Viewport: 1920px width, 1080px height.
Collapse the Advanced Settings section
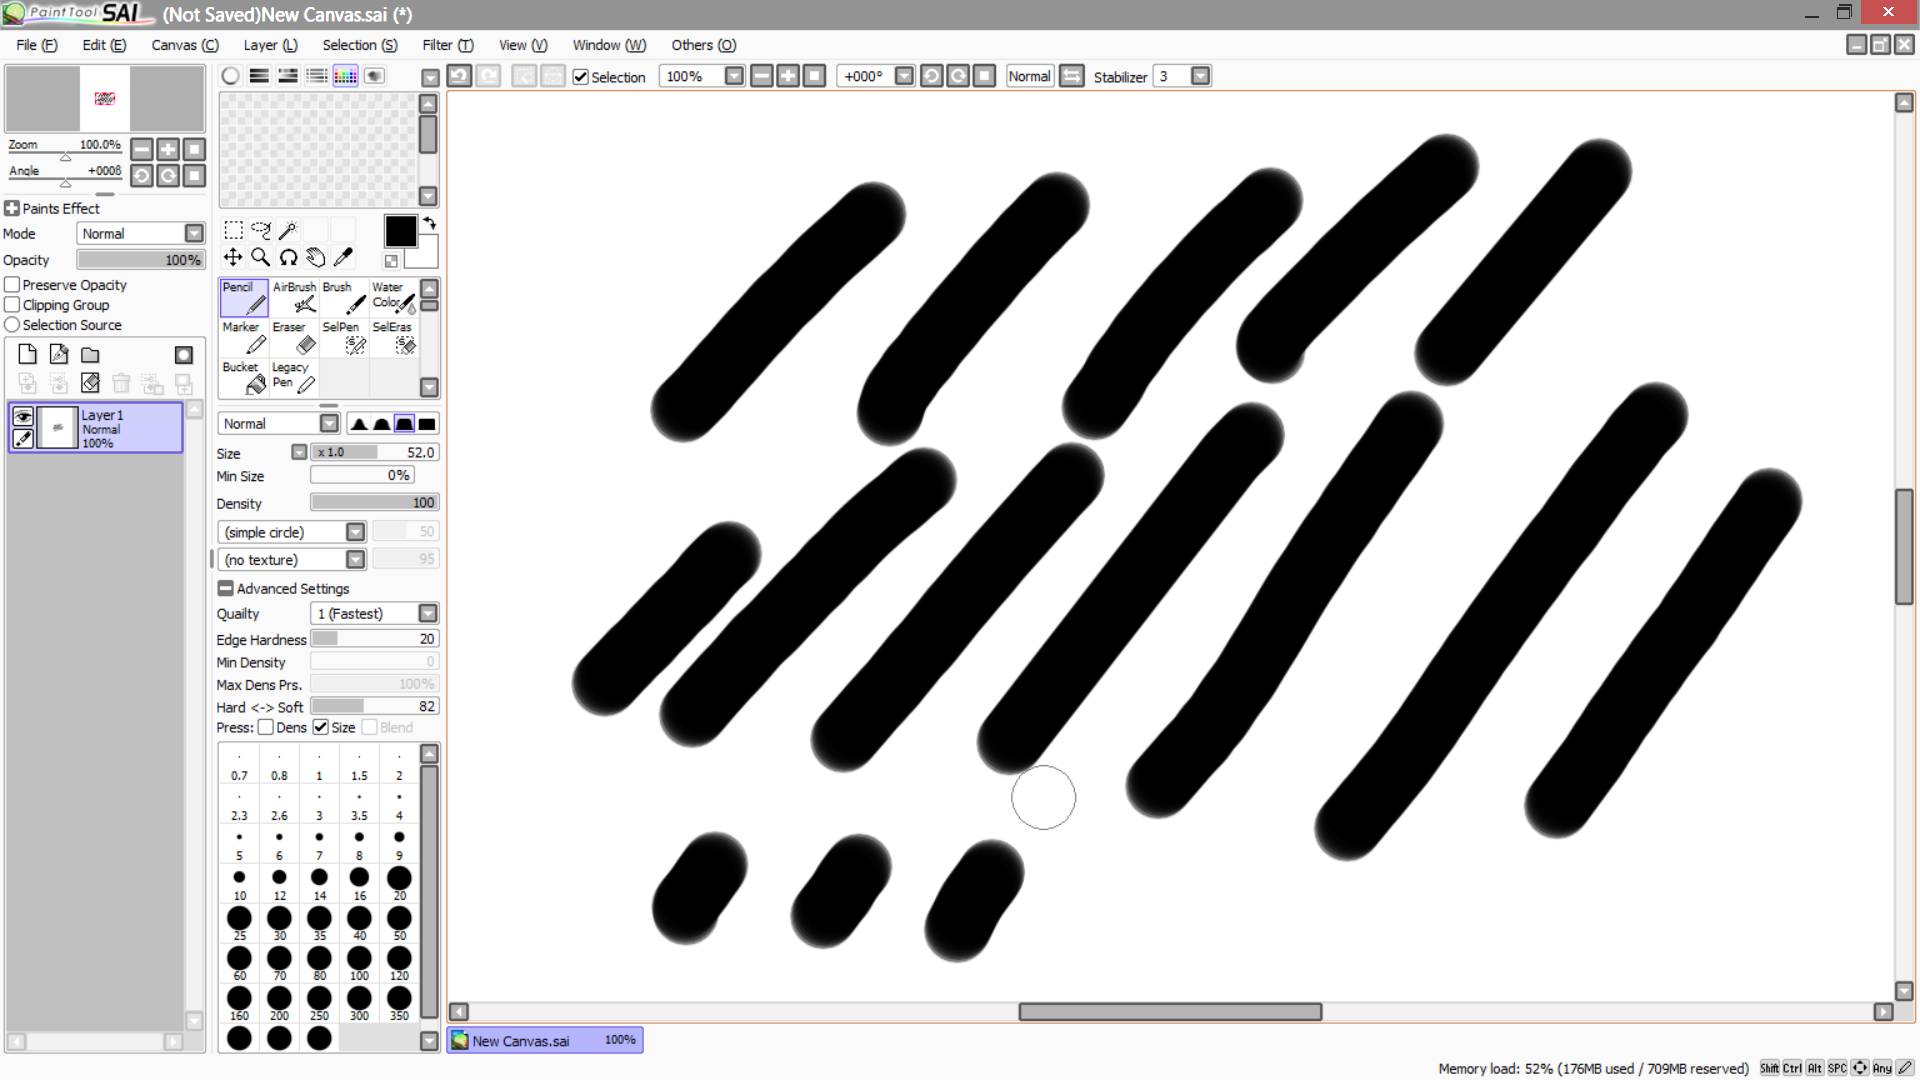point(226,588)
